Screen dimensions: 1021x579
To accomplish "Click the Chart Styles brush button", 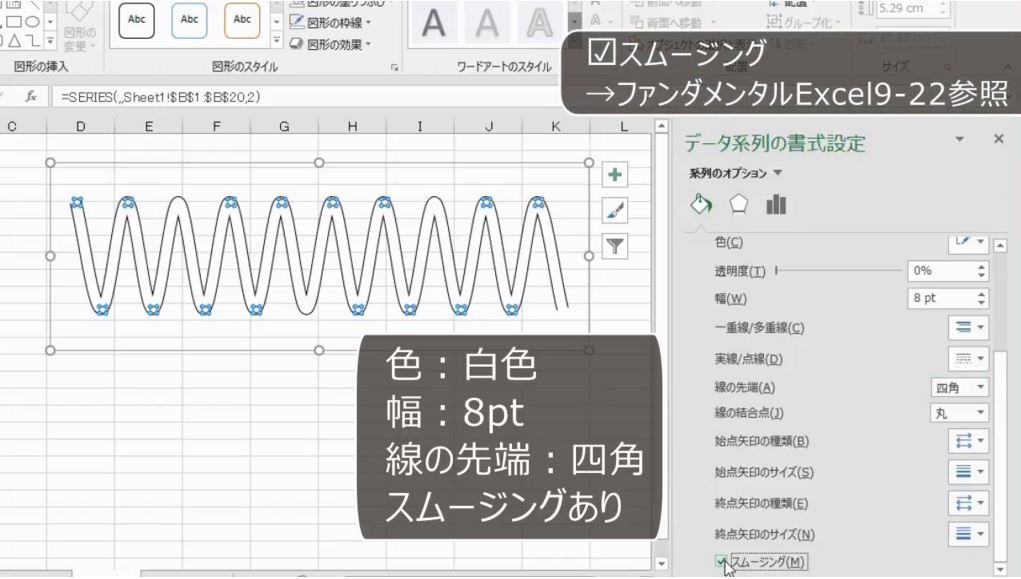I will [615, 210].
